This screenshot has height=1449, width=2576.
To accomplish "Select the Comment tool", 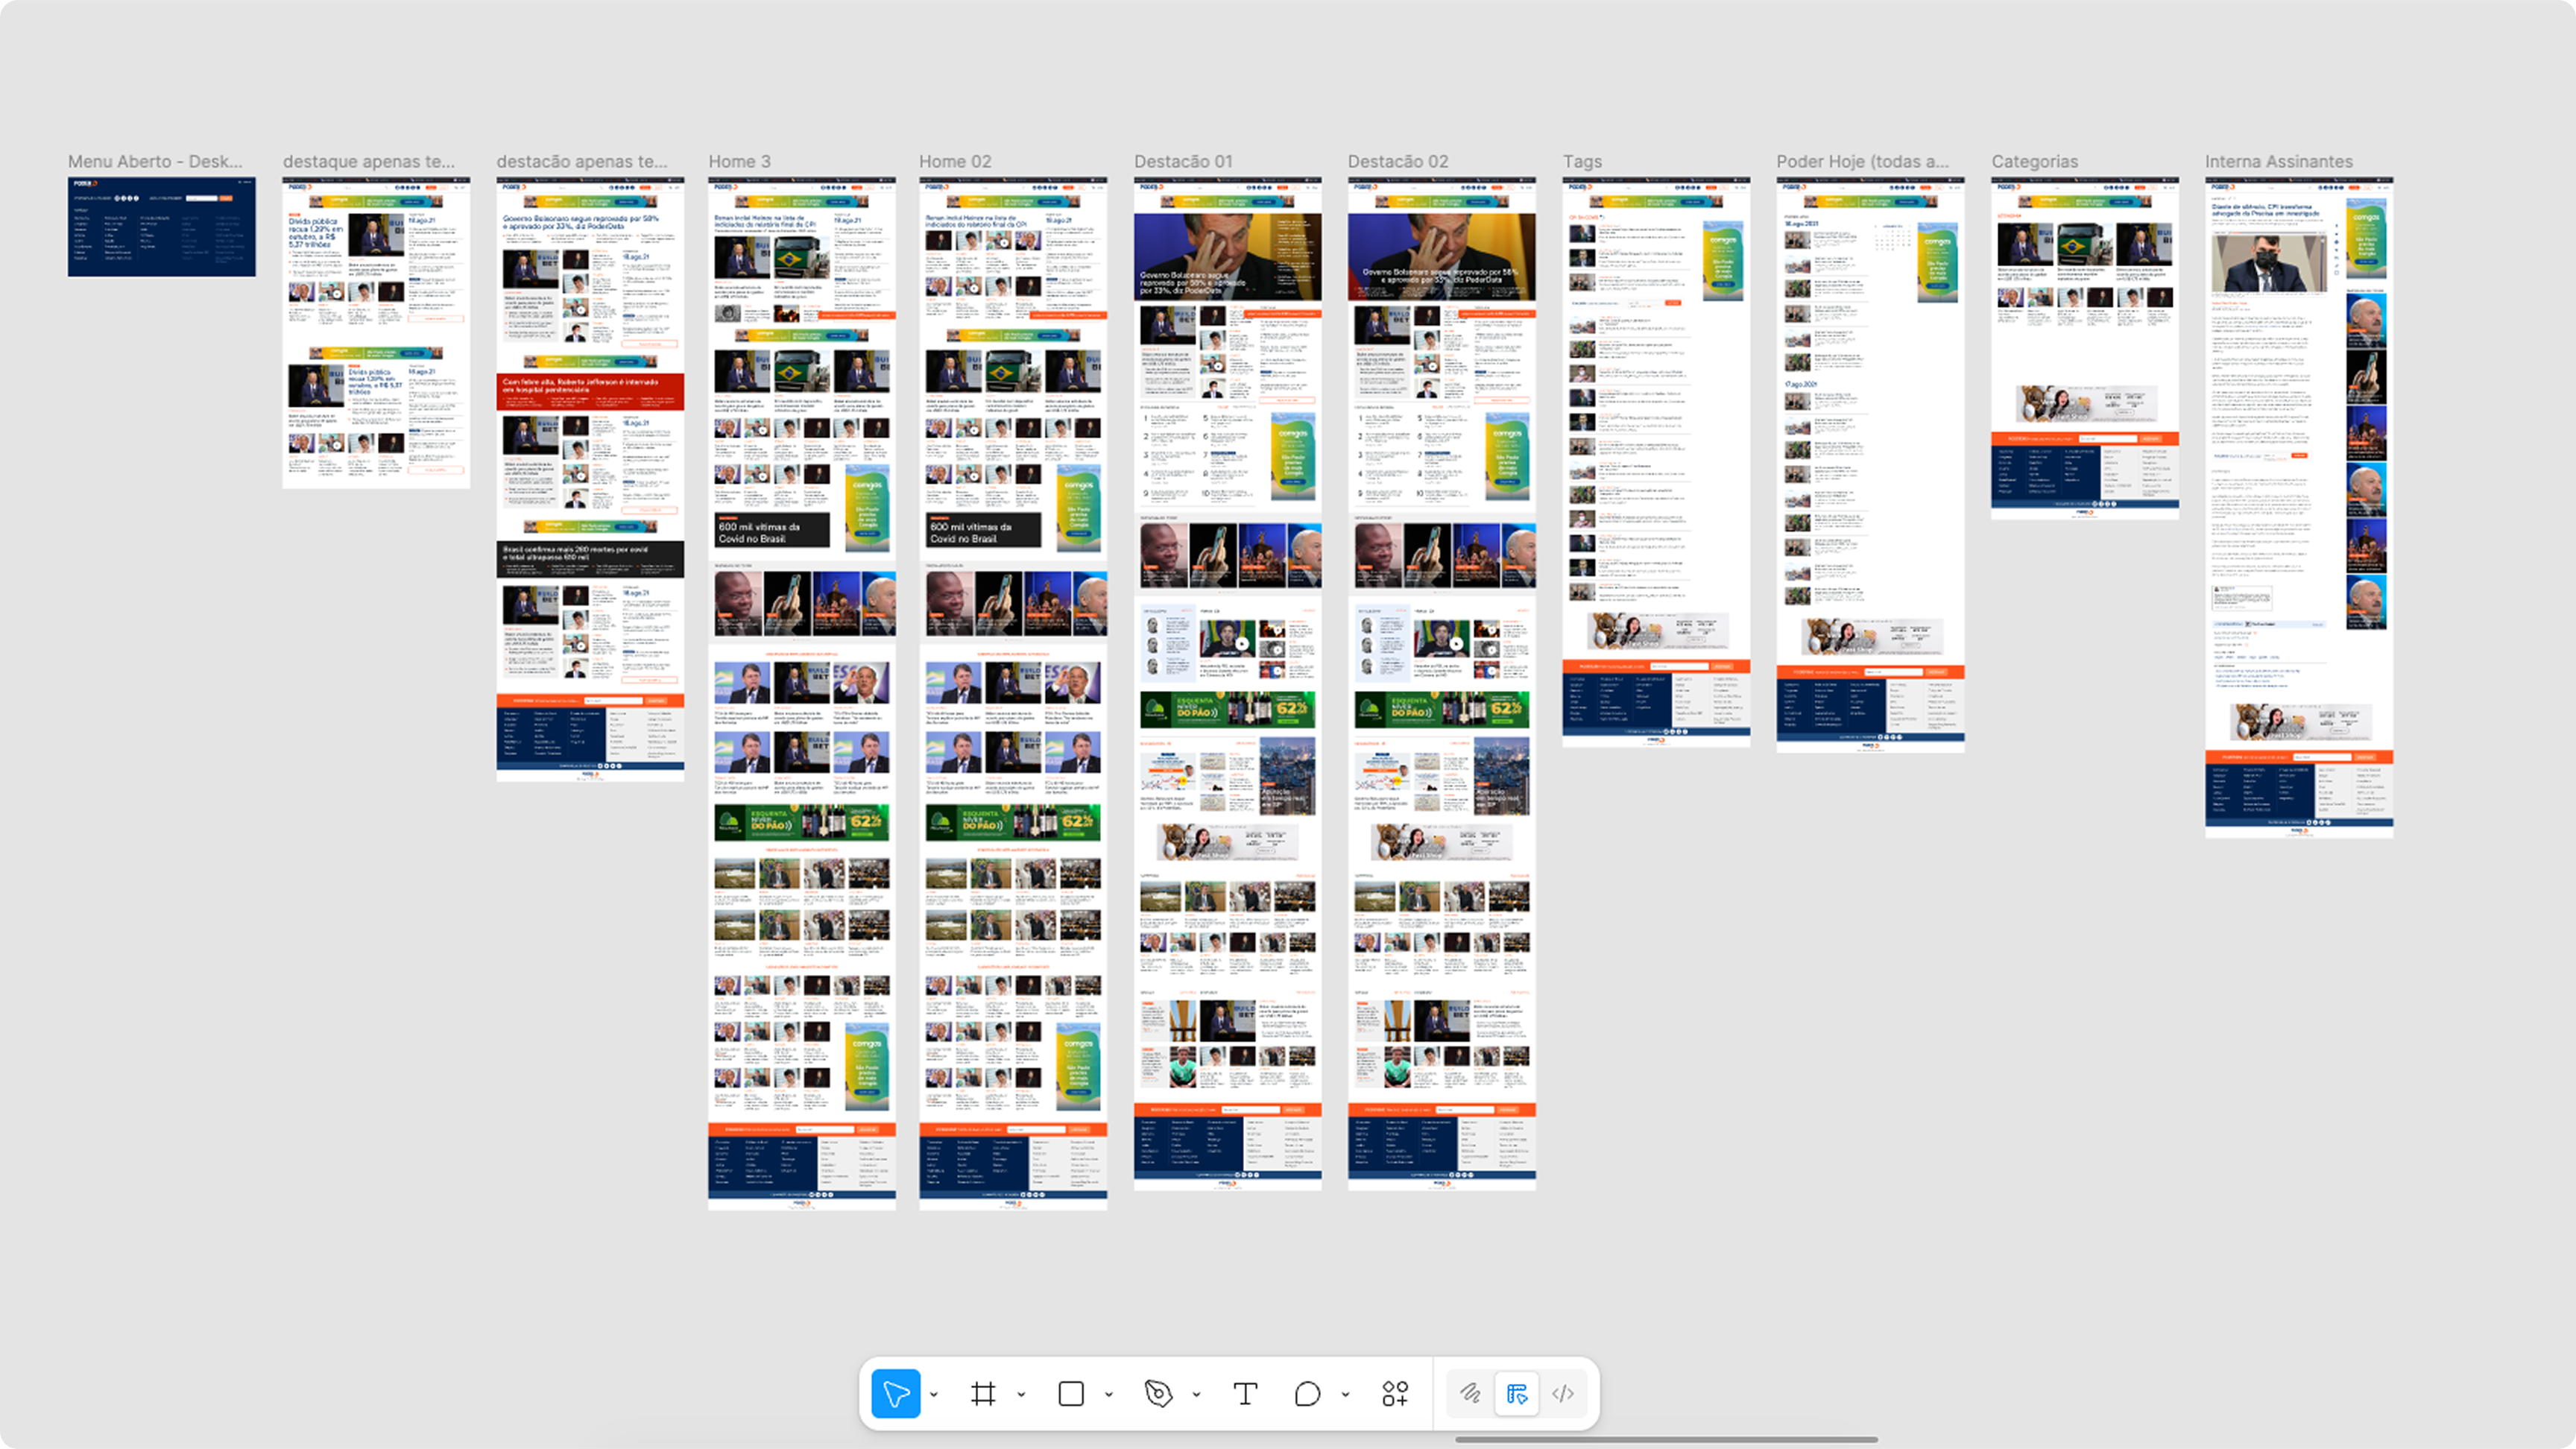I will (x=1307, y=1393).
